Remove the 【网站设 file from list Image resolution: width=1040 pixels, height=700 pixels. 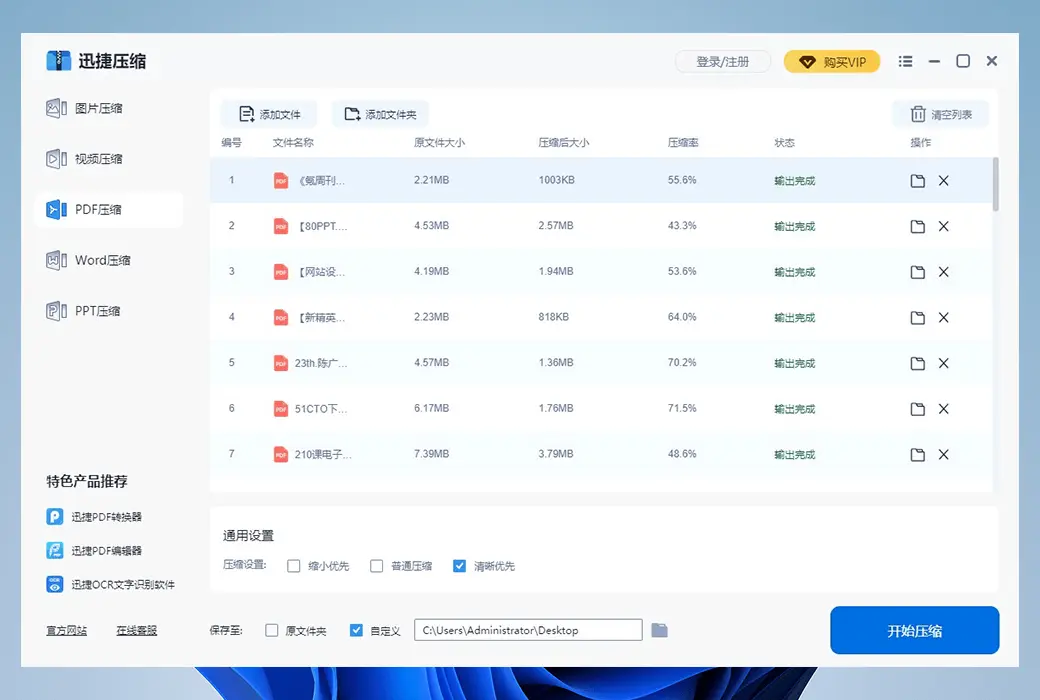[943, 272]
